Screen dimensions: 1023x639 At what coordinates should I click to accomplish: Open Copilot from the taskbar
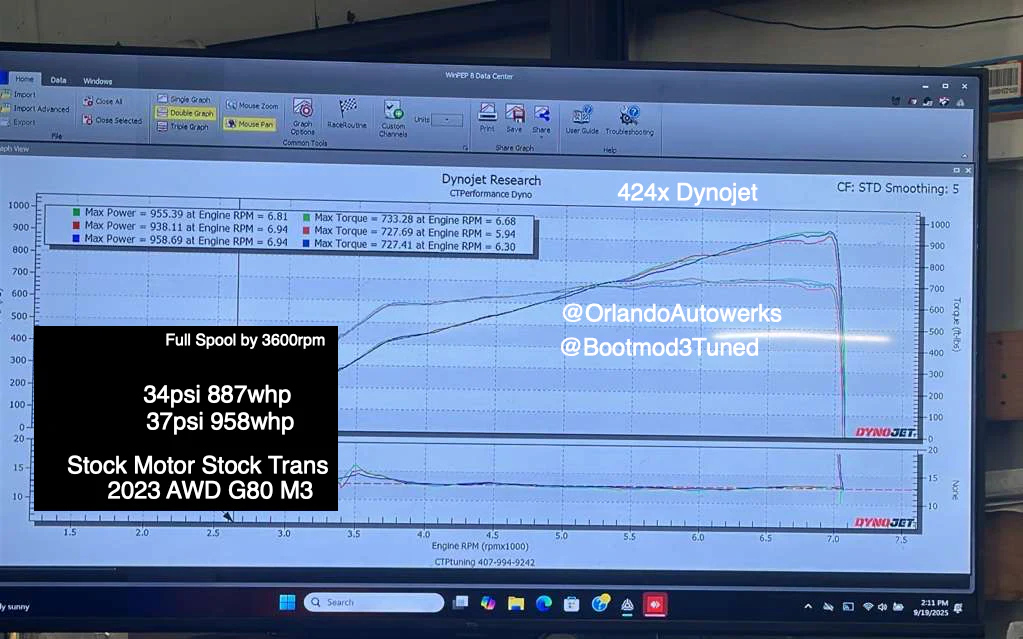point(488,603)
